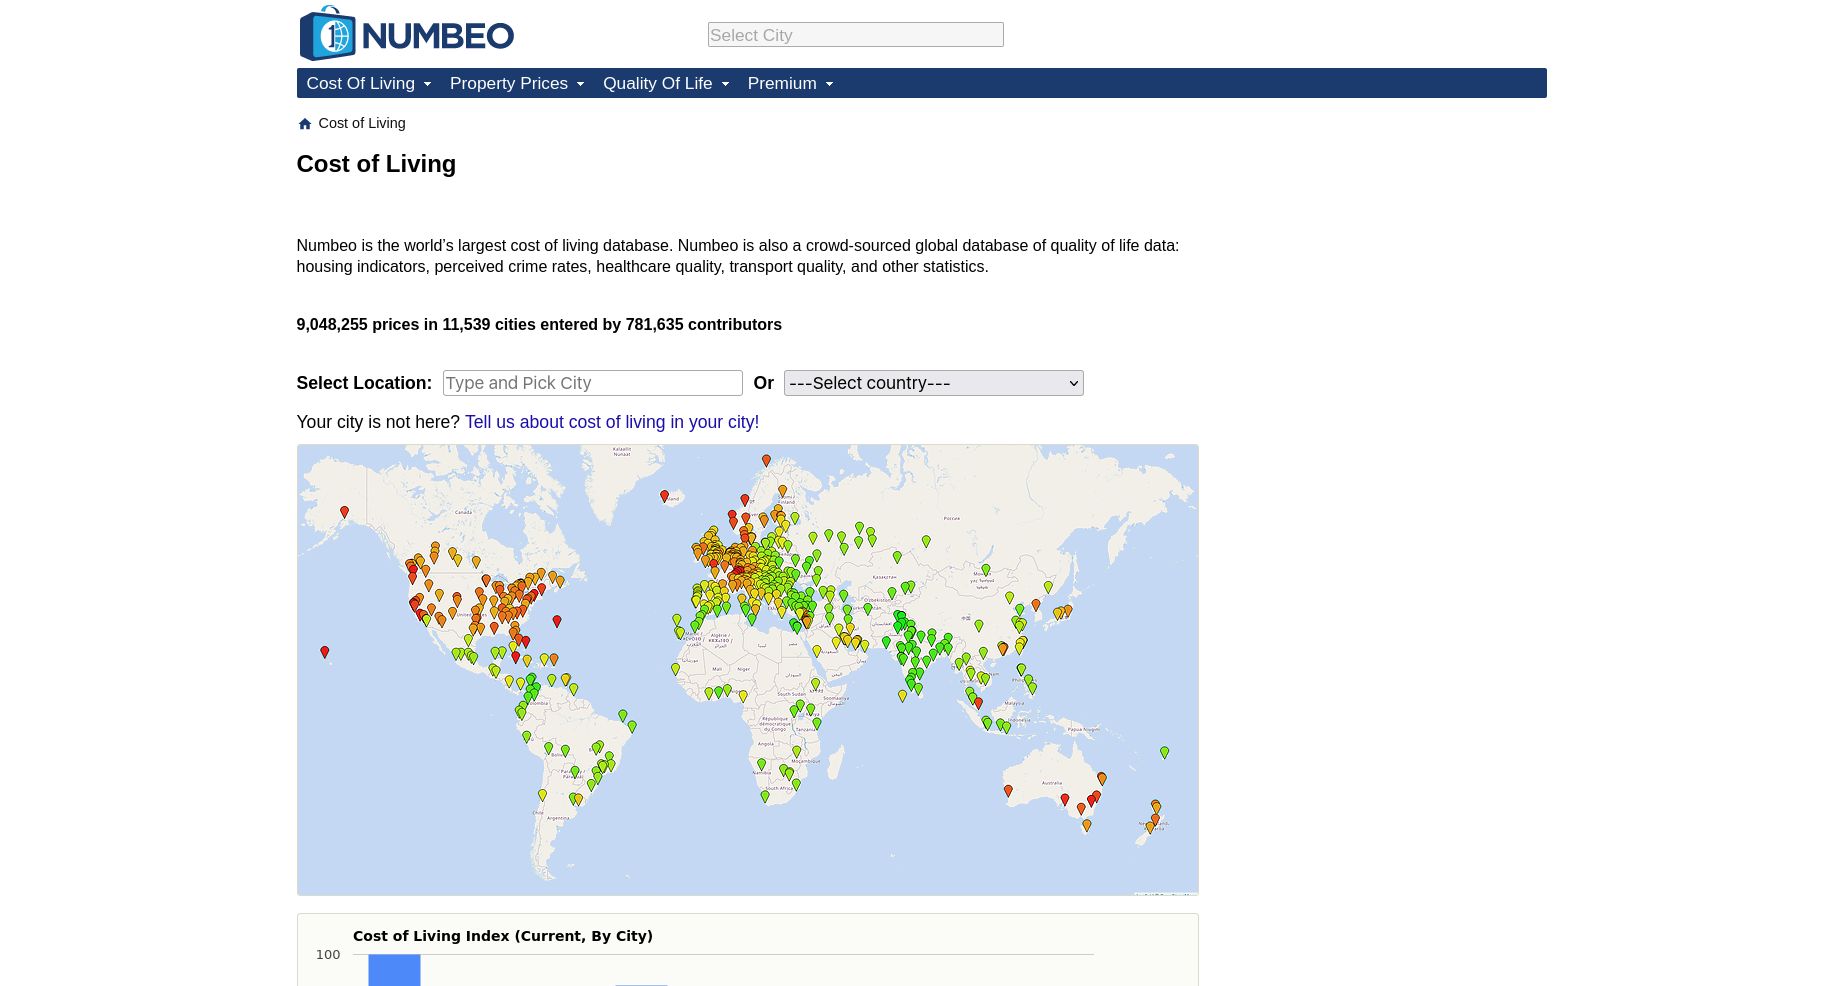Select the yellow-green marker in northern Japan
This screenshot has height=986, width=1843.
pyautogui.click(x=1048, y=587)
